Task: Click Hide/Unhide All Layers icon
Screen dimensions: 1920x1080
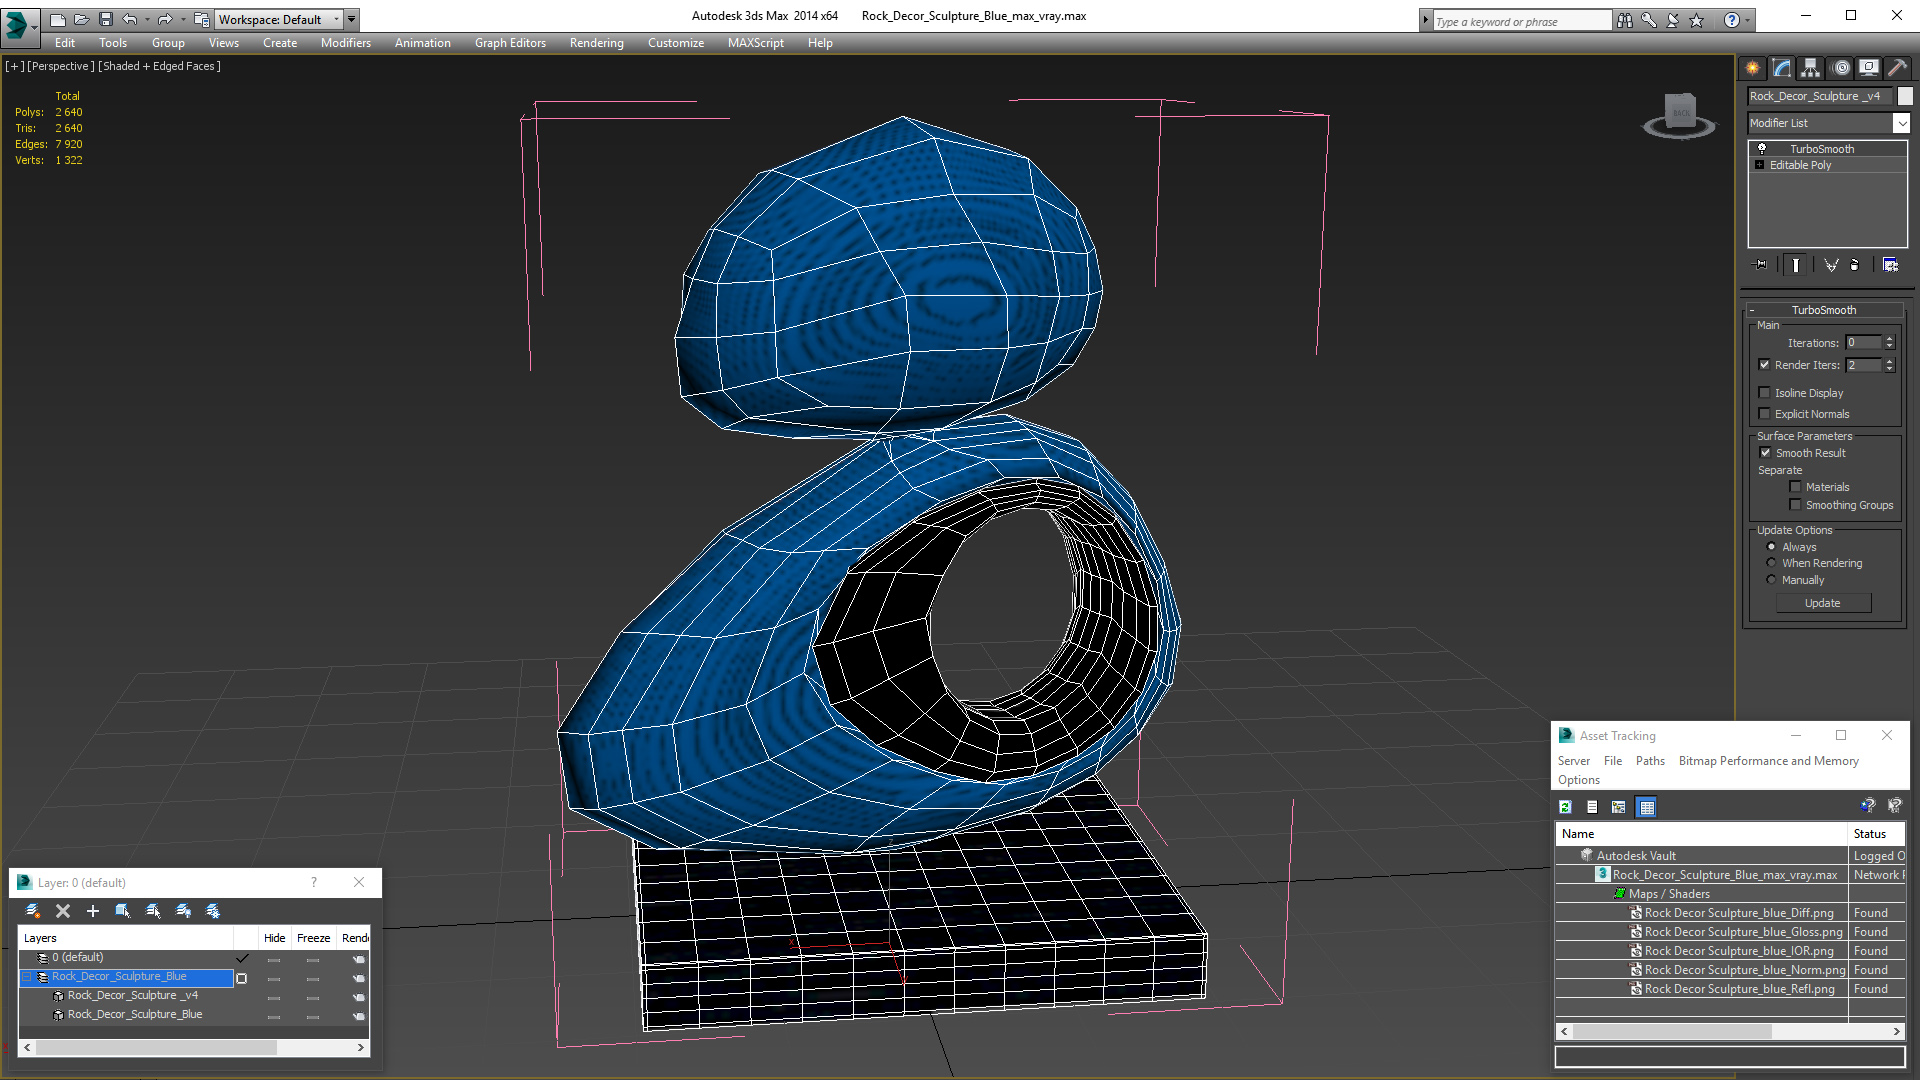Action: click(x=183, y=911)
